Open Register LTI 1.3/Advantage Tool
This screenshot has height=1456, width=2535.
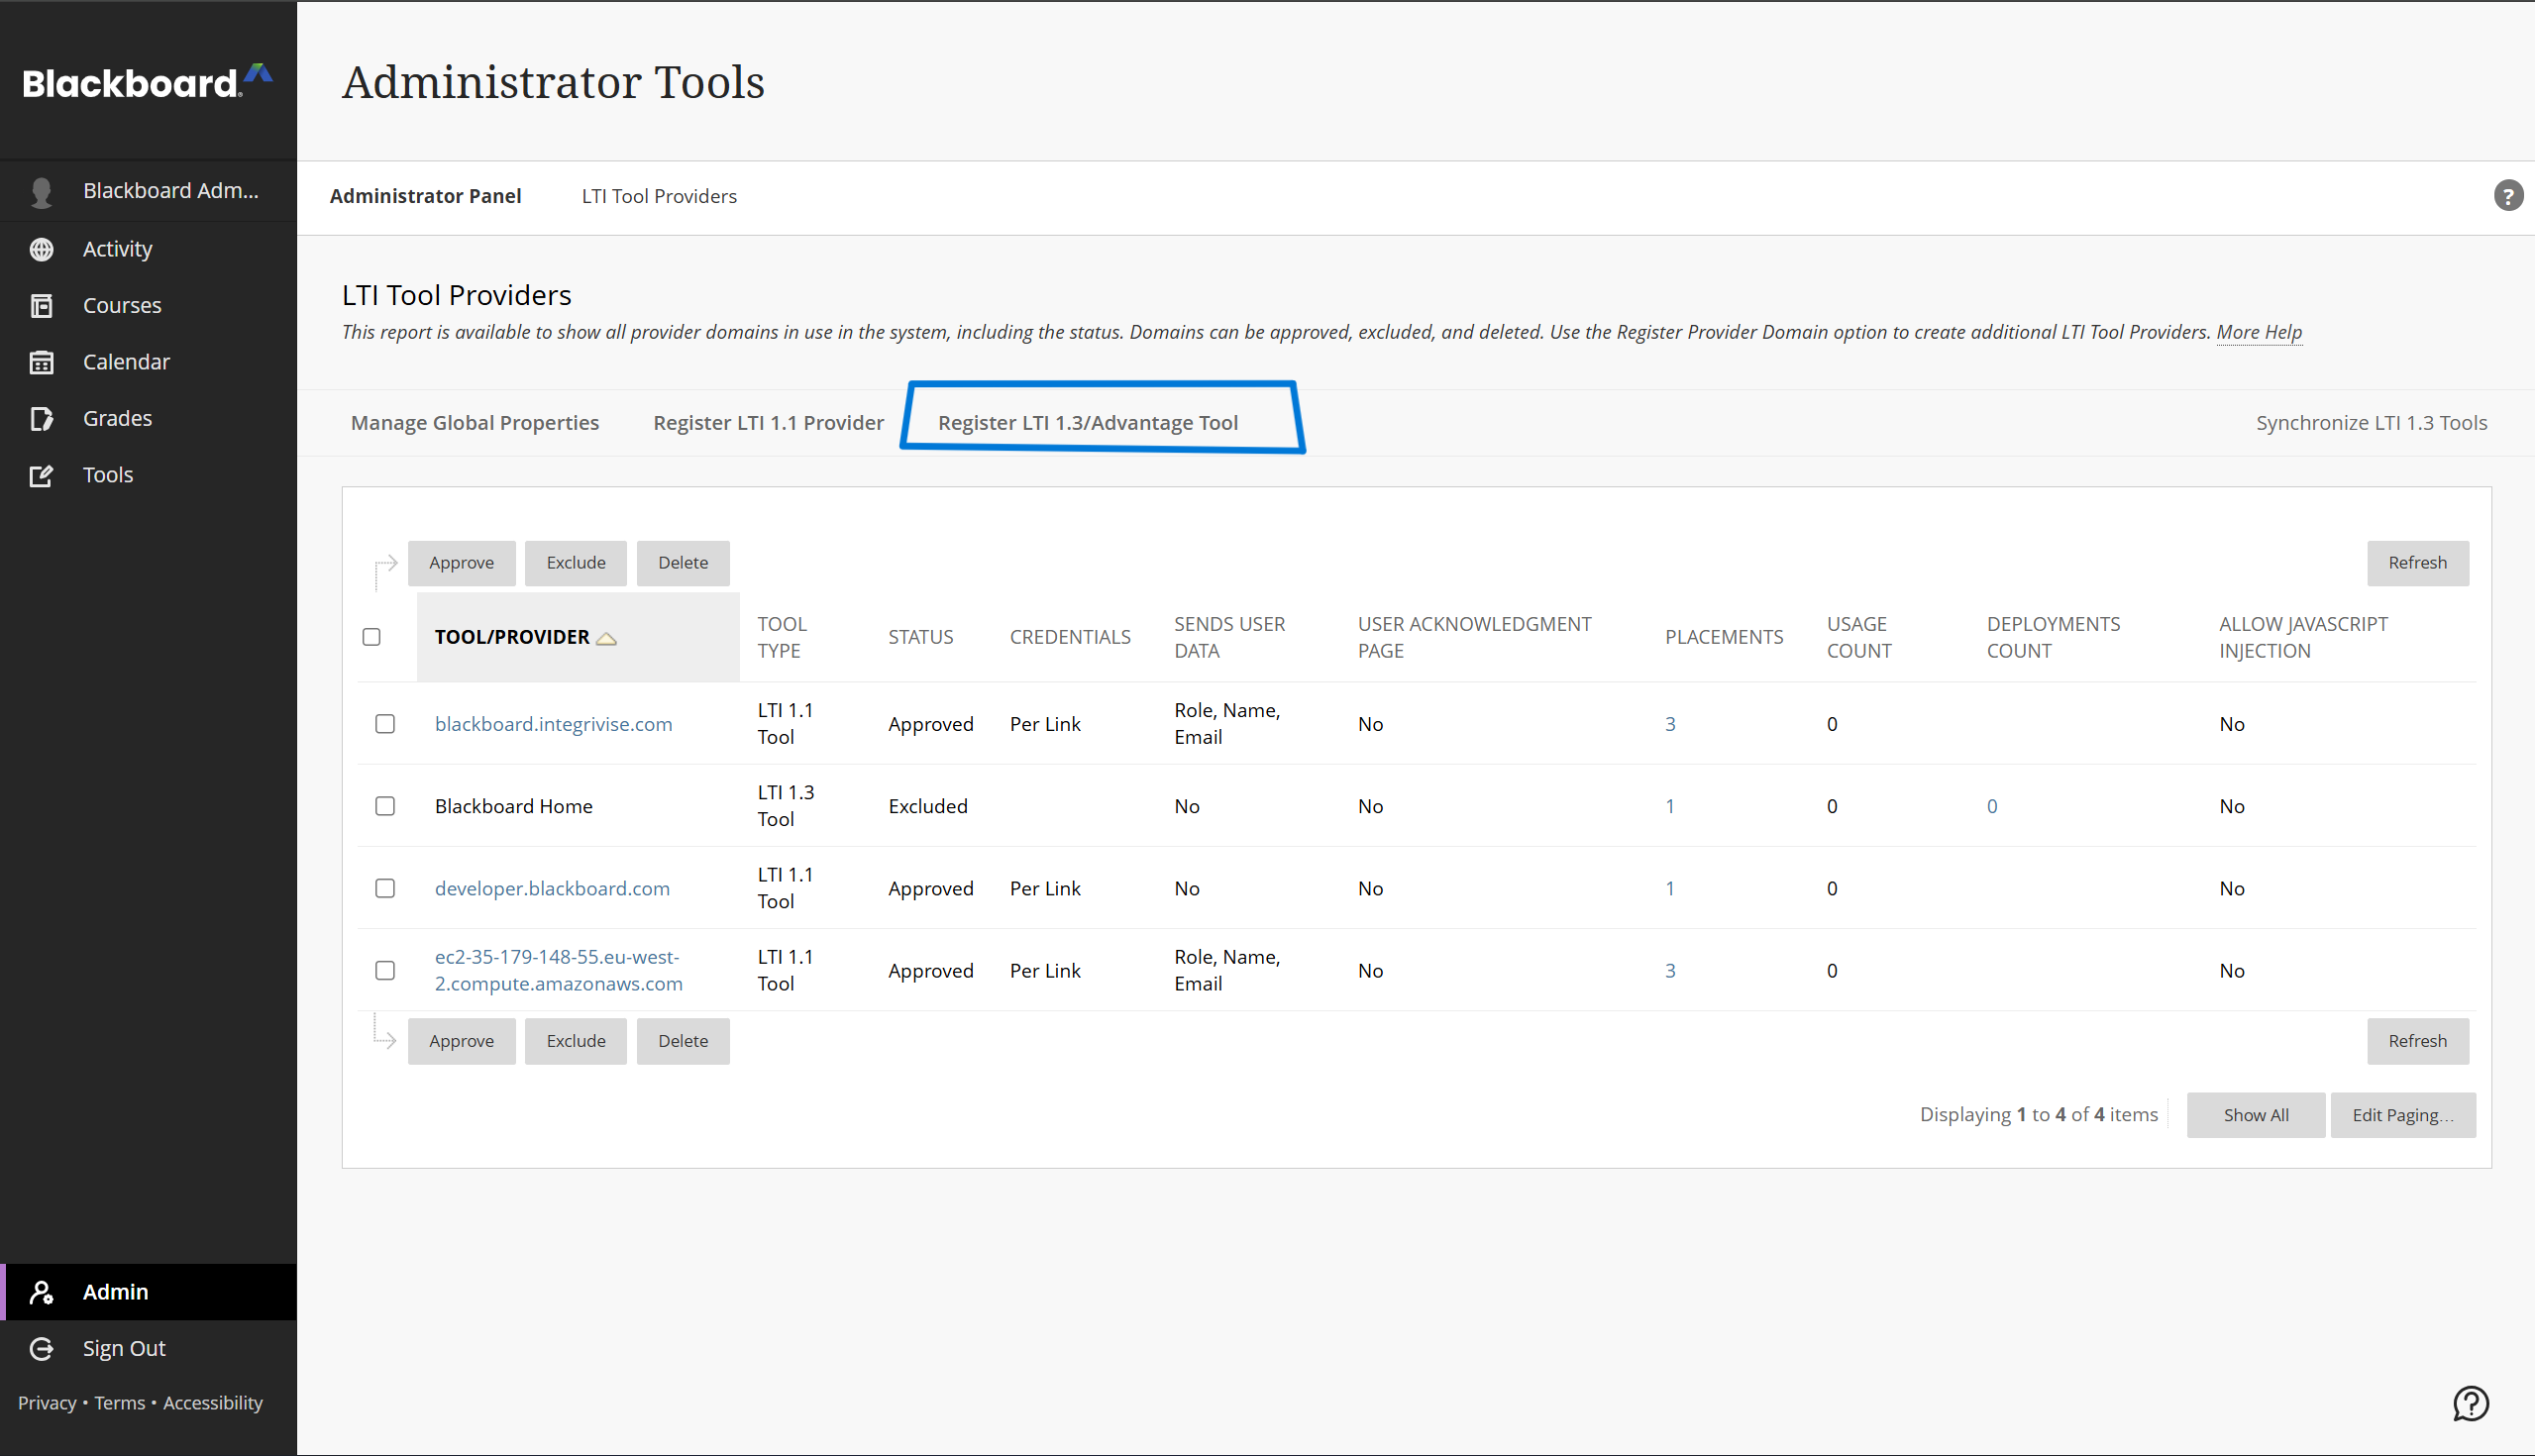(x=1088, y=422)
